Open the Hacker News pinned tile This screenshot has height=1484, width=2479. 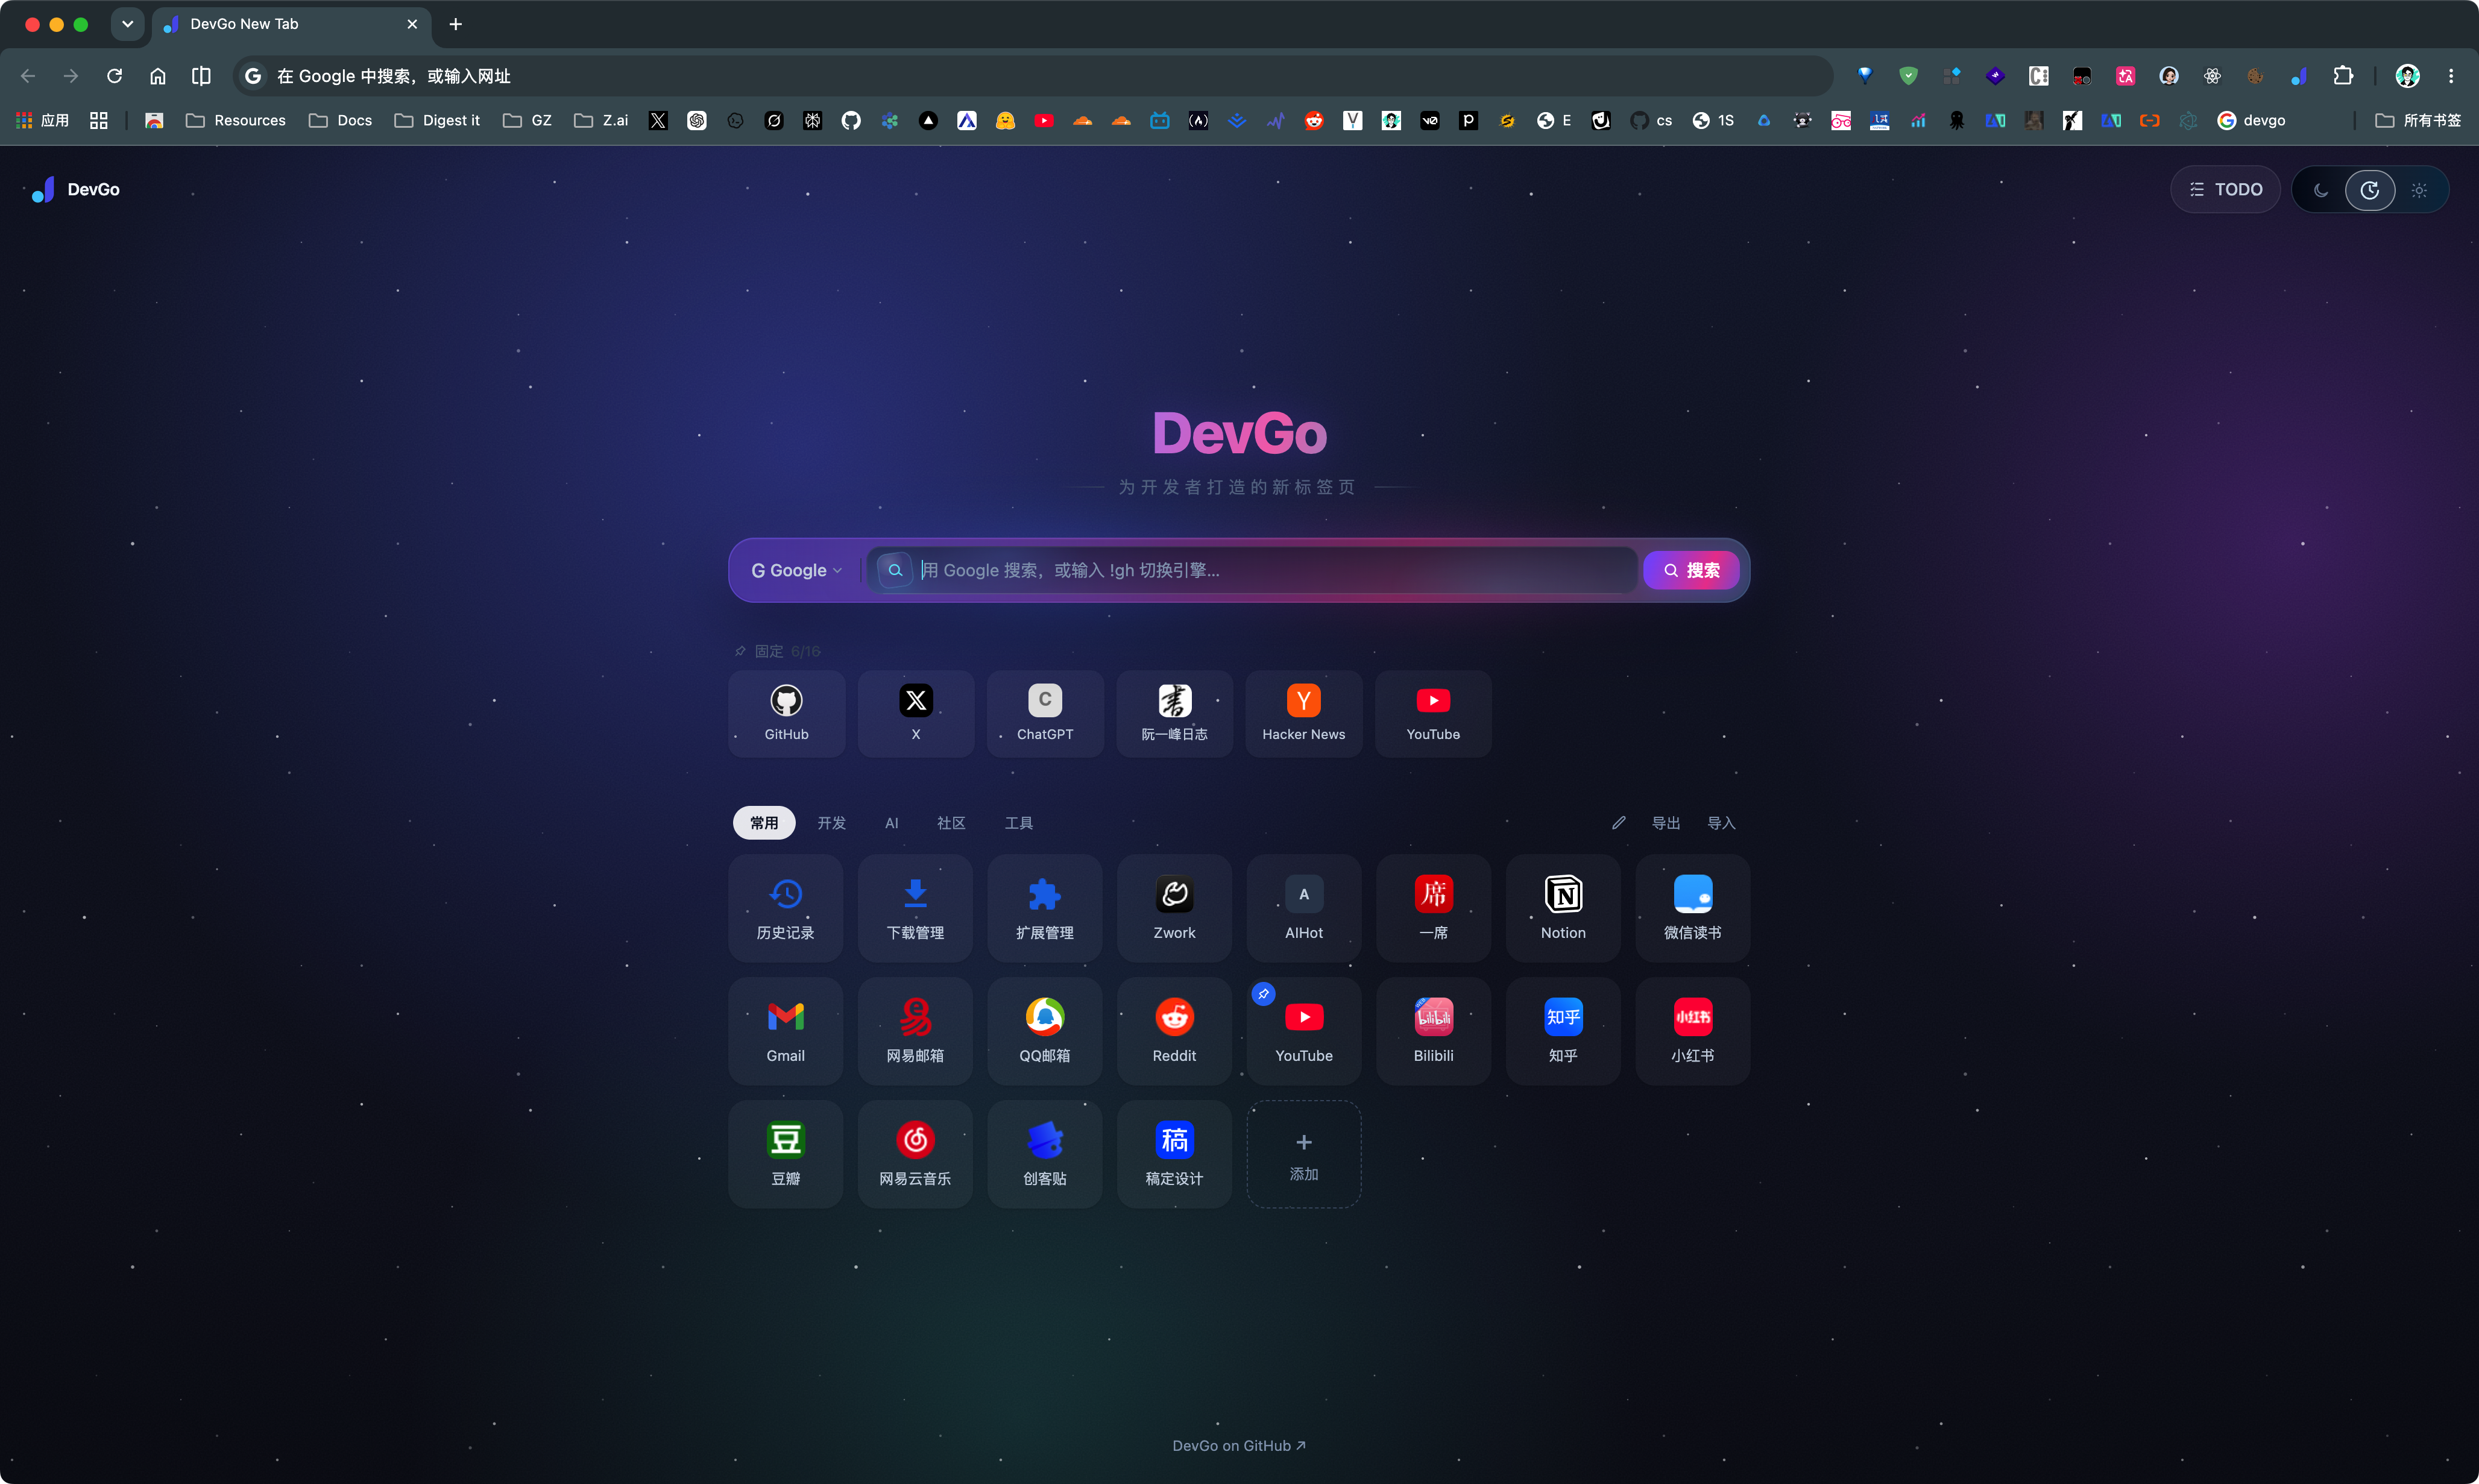coord(1303,713)
